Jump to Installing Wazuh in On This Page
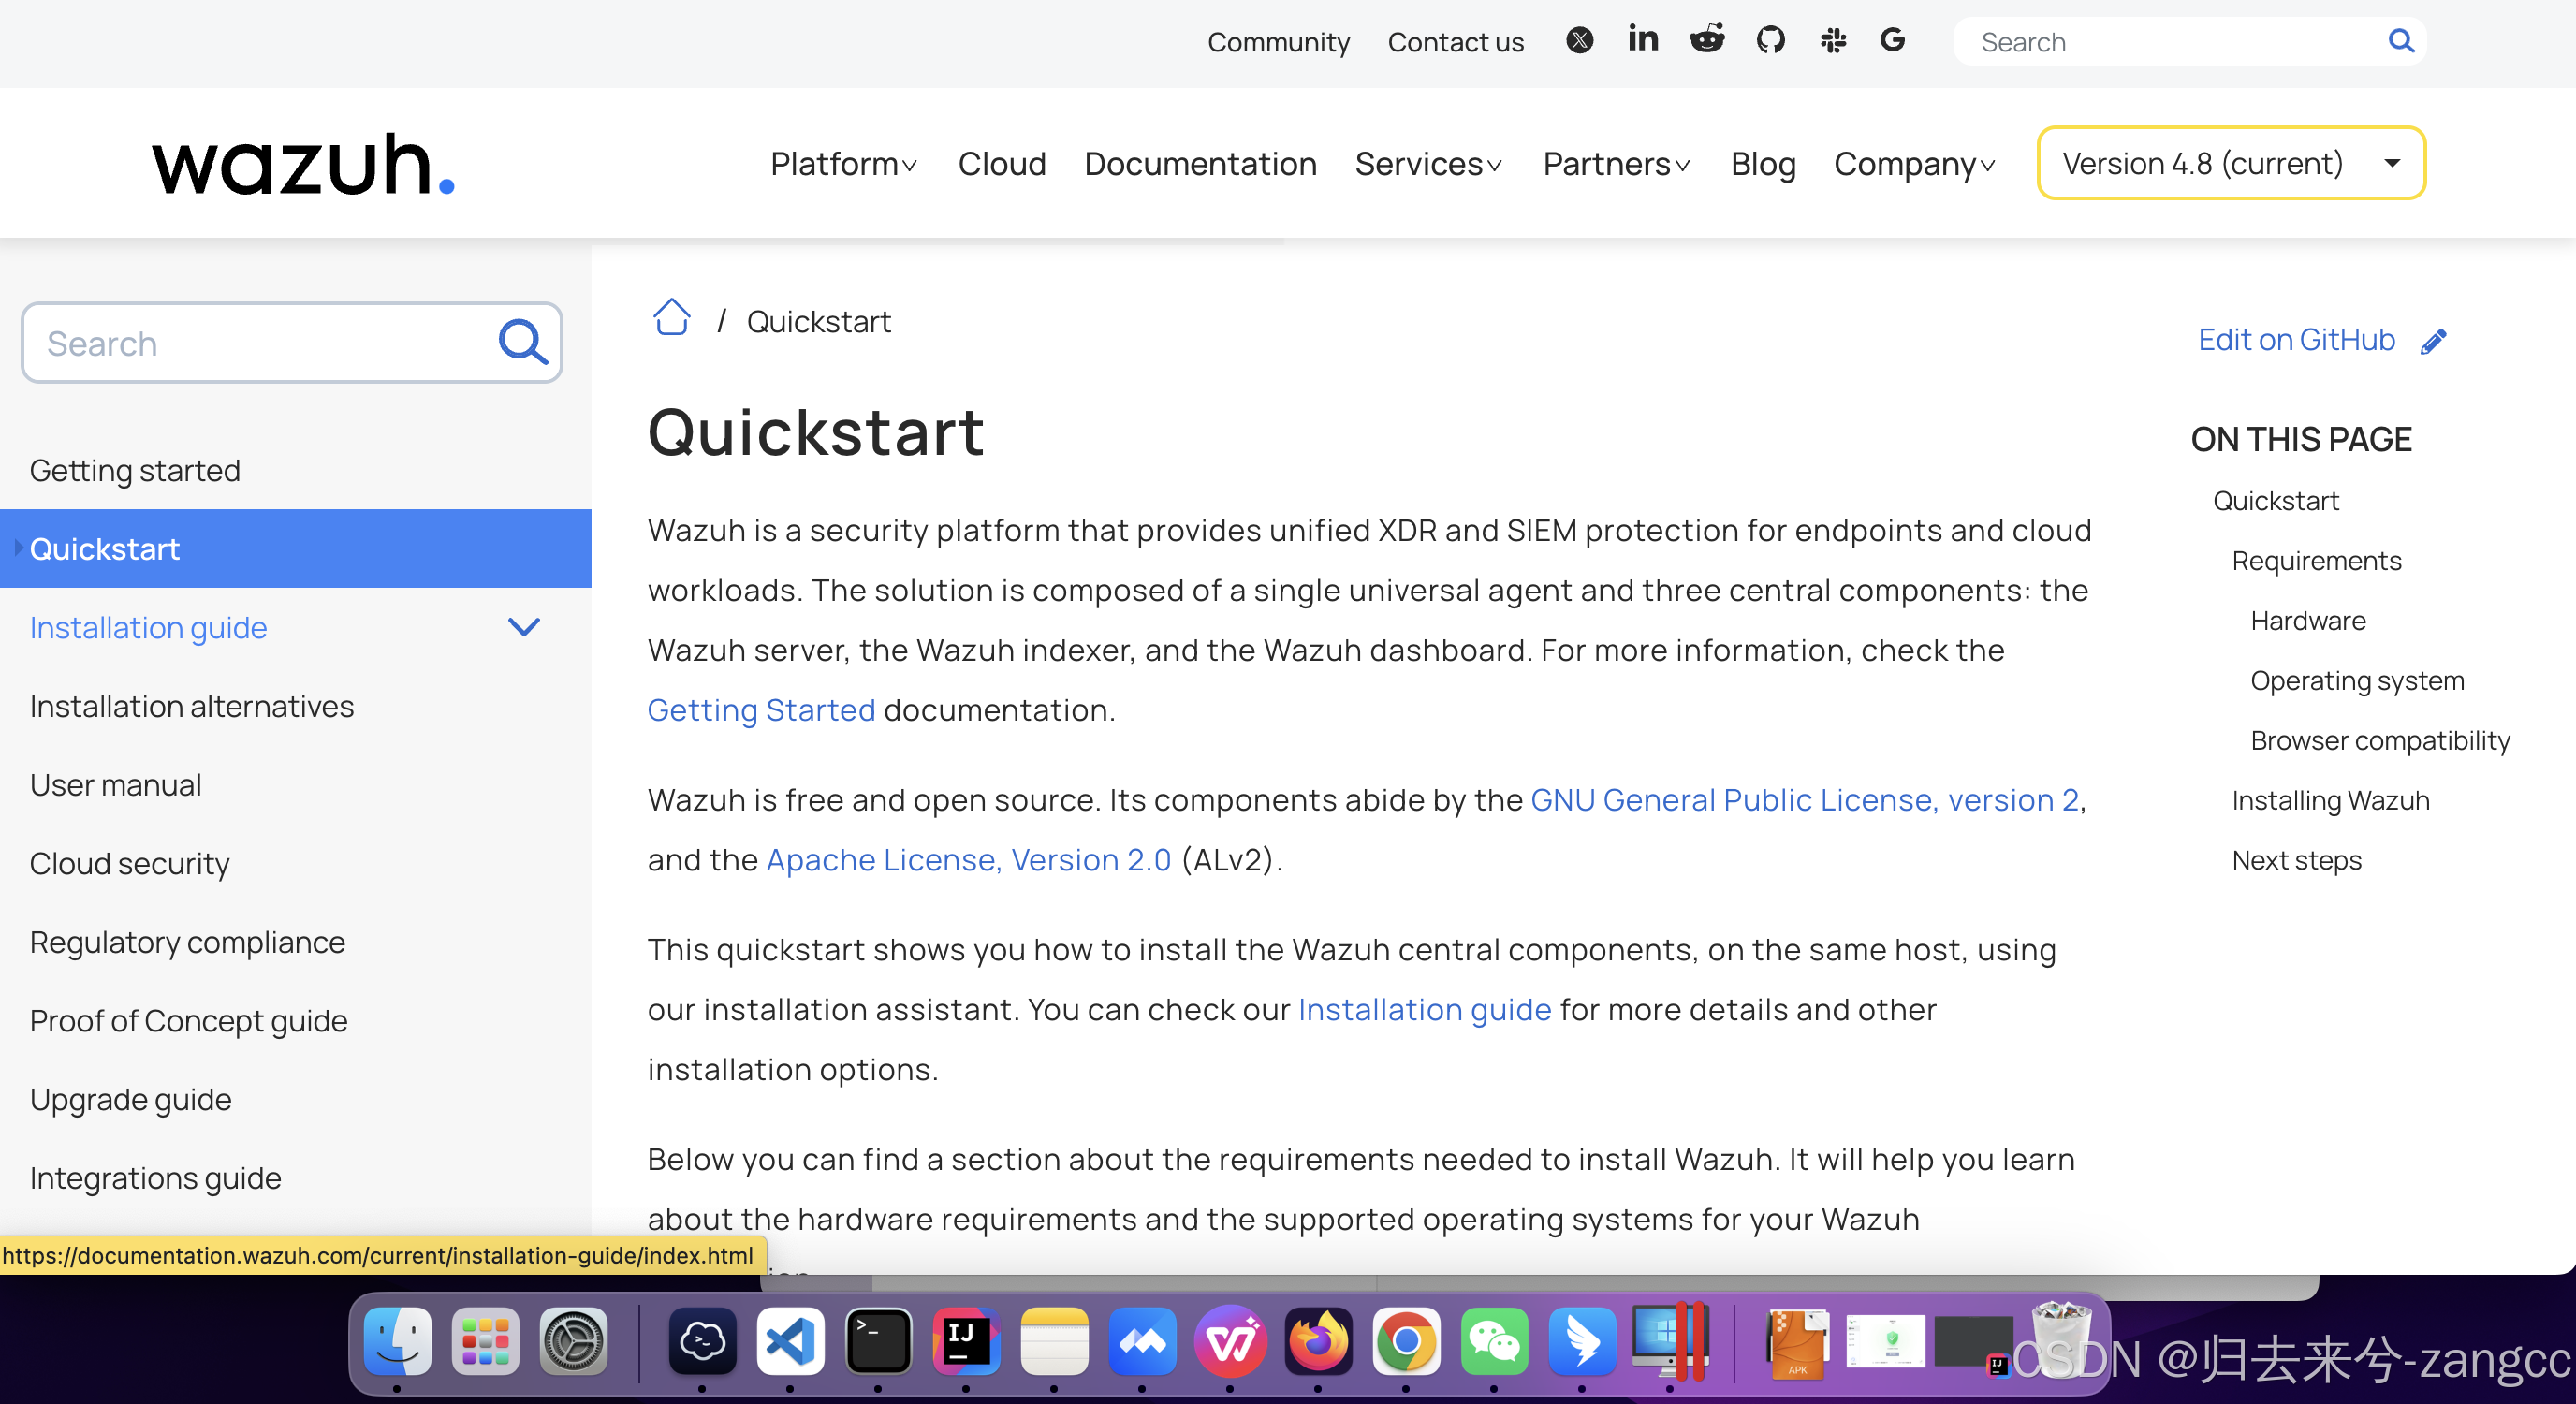This screenshot has height=1404, width=2576. [2330, 801]
